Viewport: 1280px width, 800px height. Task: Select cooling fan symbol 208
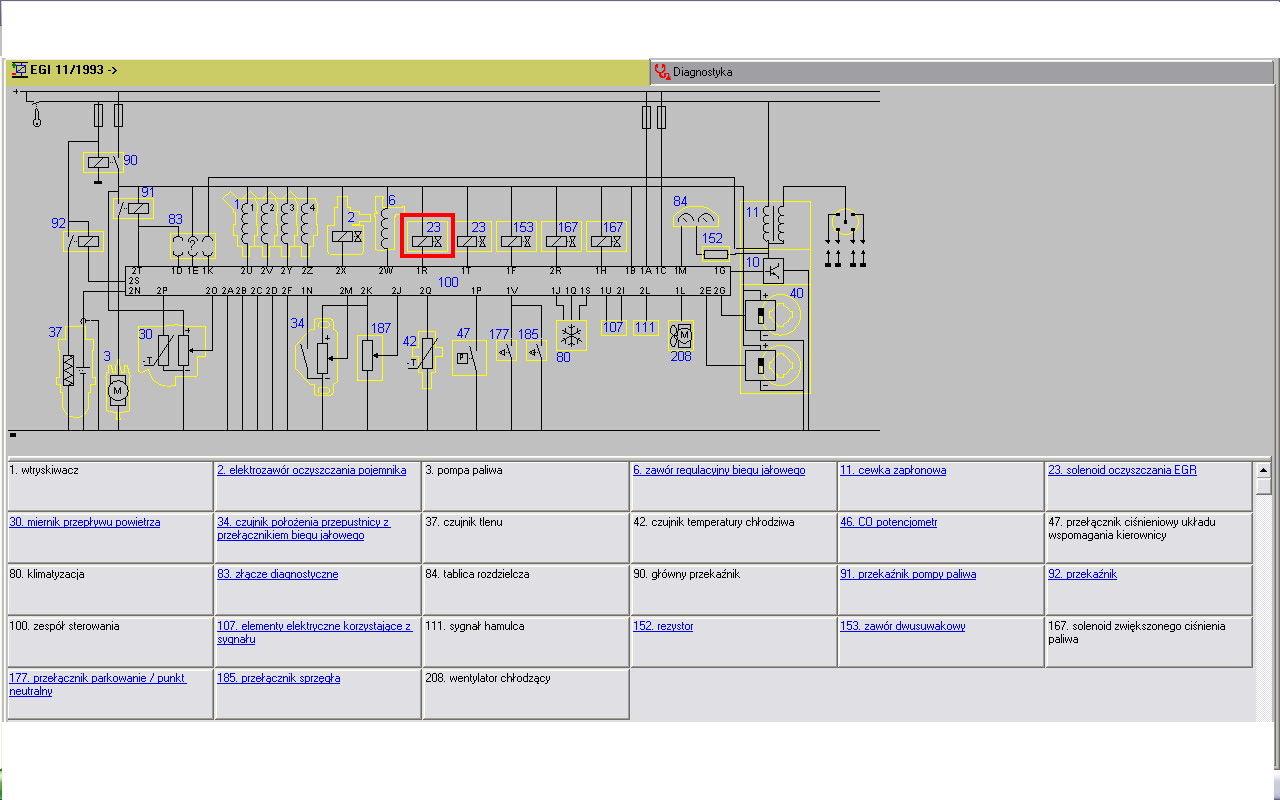[681, 334]
